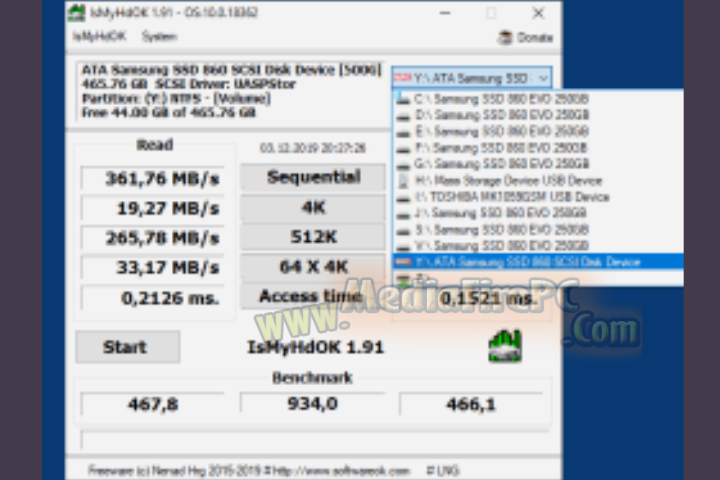Image resolution: width=720 pixels, height=480 pixels.
Task: Close the IsMyHdOK window
Action: click(x=538, y=13)
